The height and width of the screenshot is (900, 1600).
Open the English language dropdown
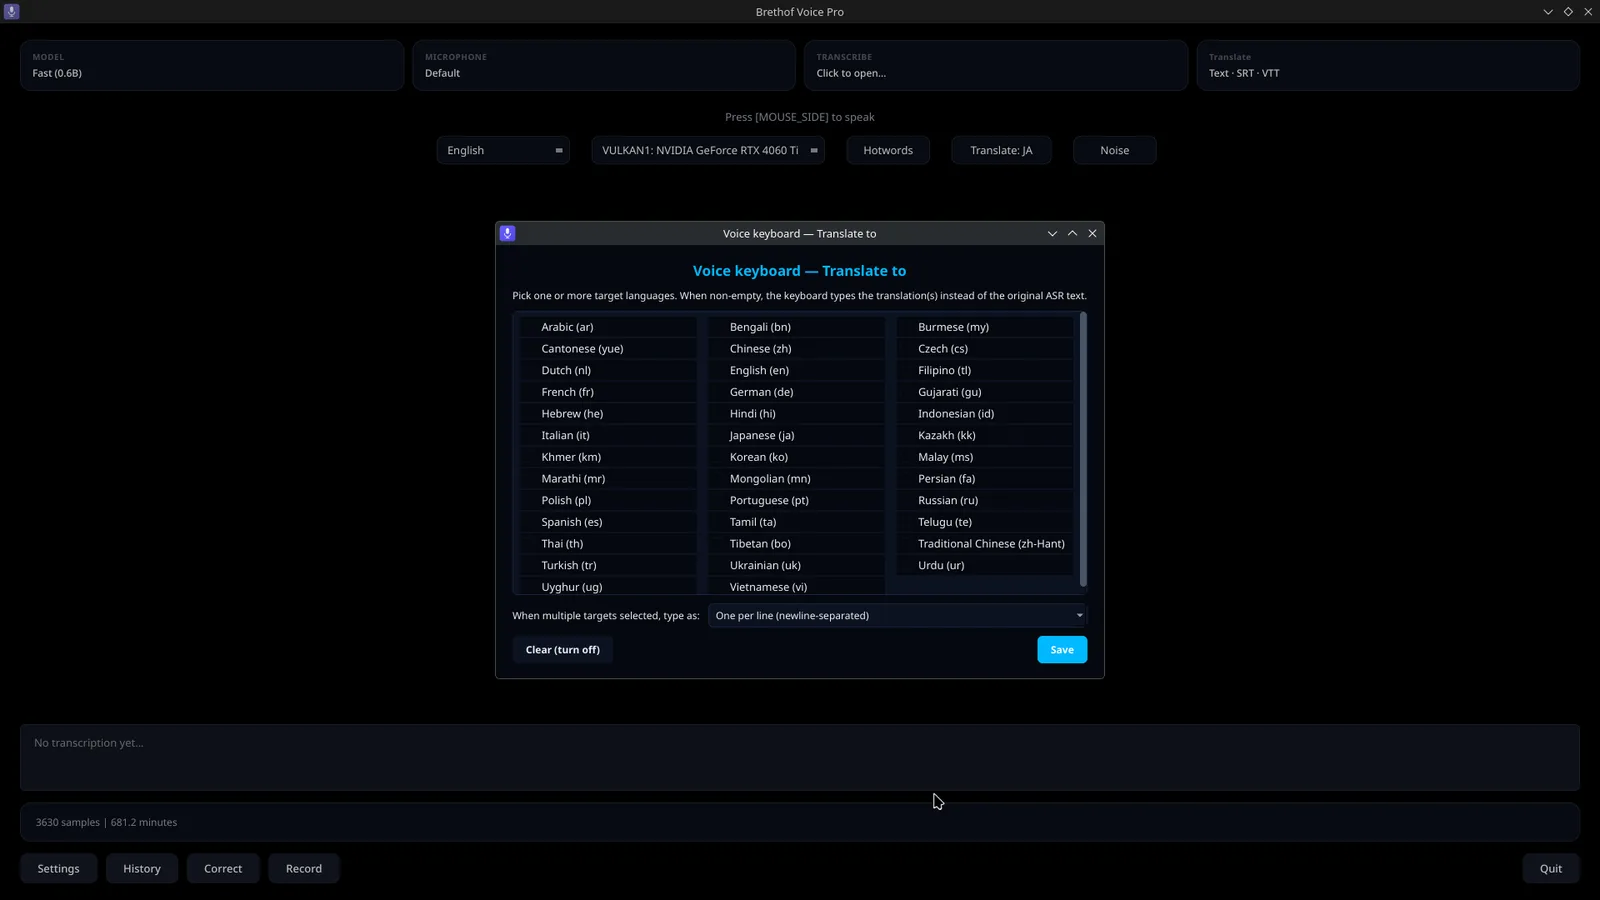pyautogui.click(x=503, y=150)
